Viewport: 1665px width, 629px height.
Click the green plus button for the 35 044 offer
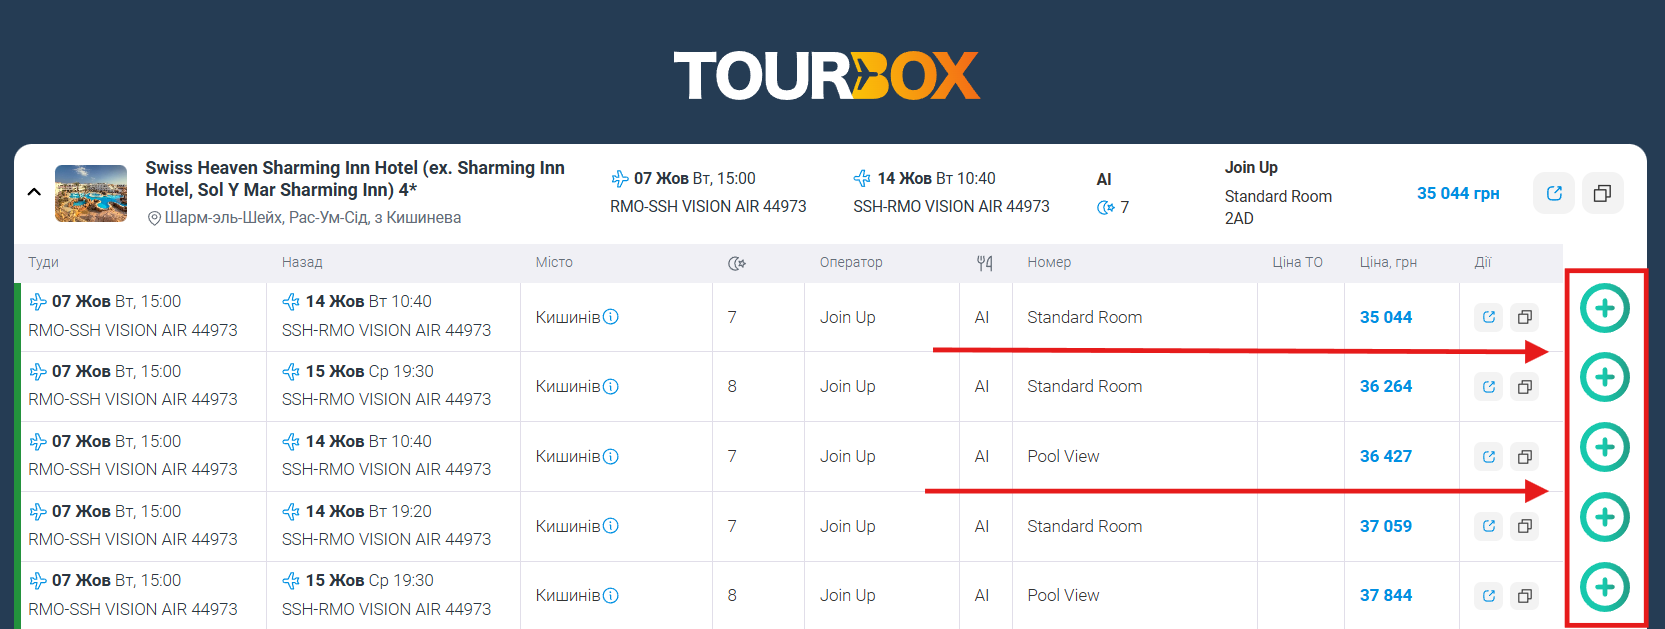[1604, 308]
